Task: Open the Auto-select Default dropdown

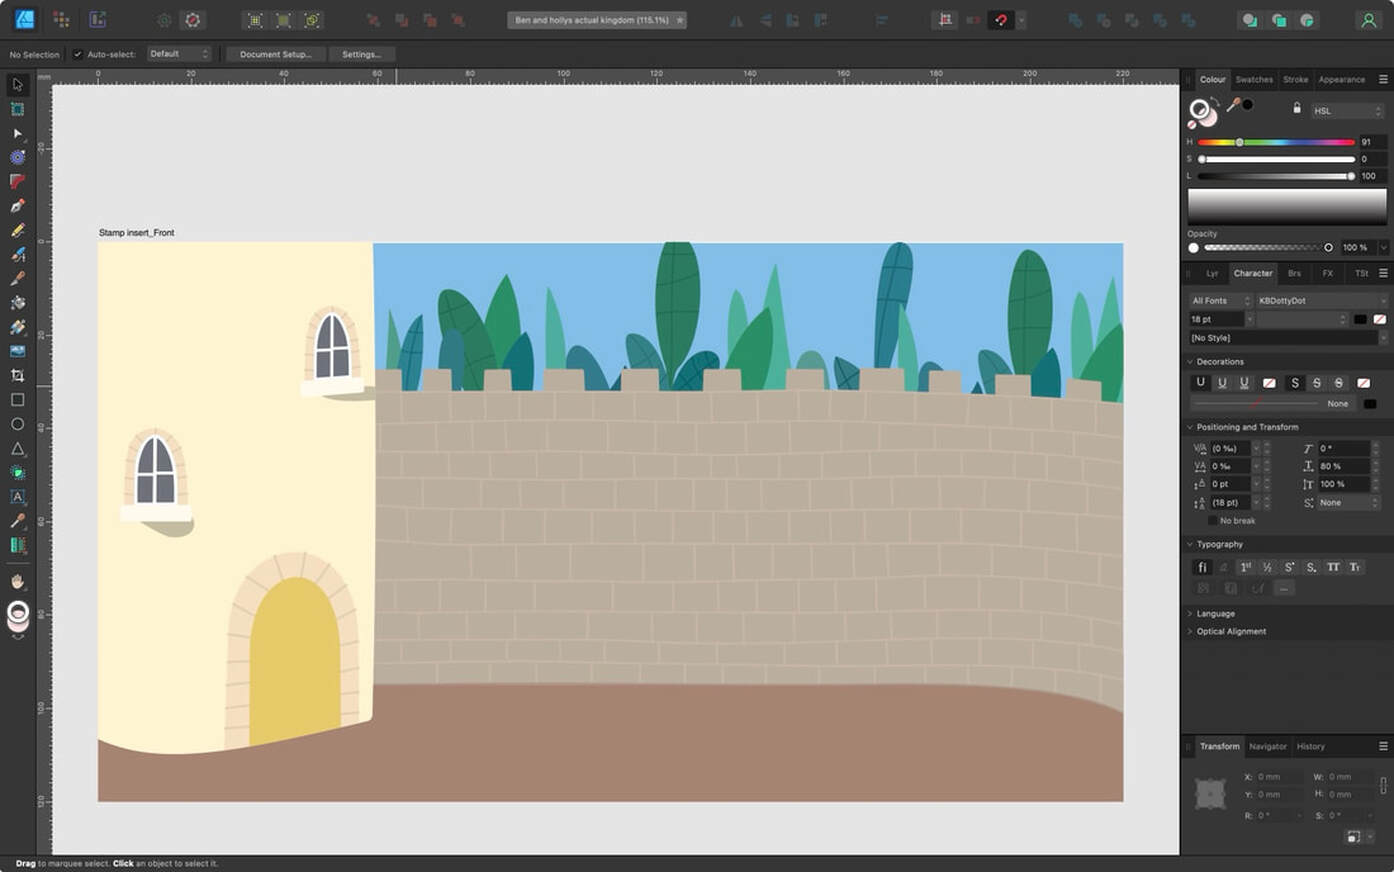Action: (x=179, y=54)
